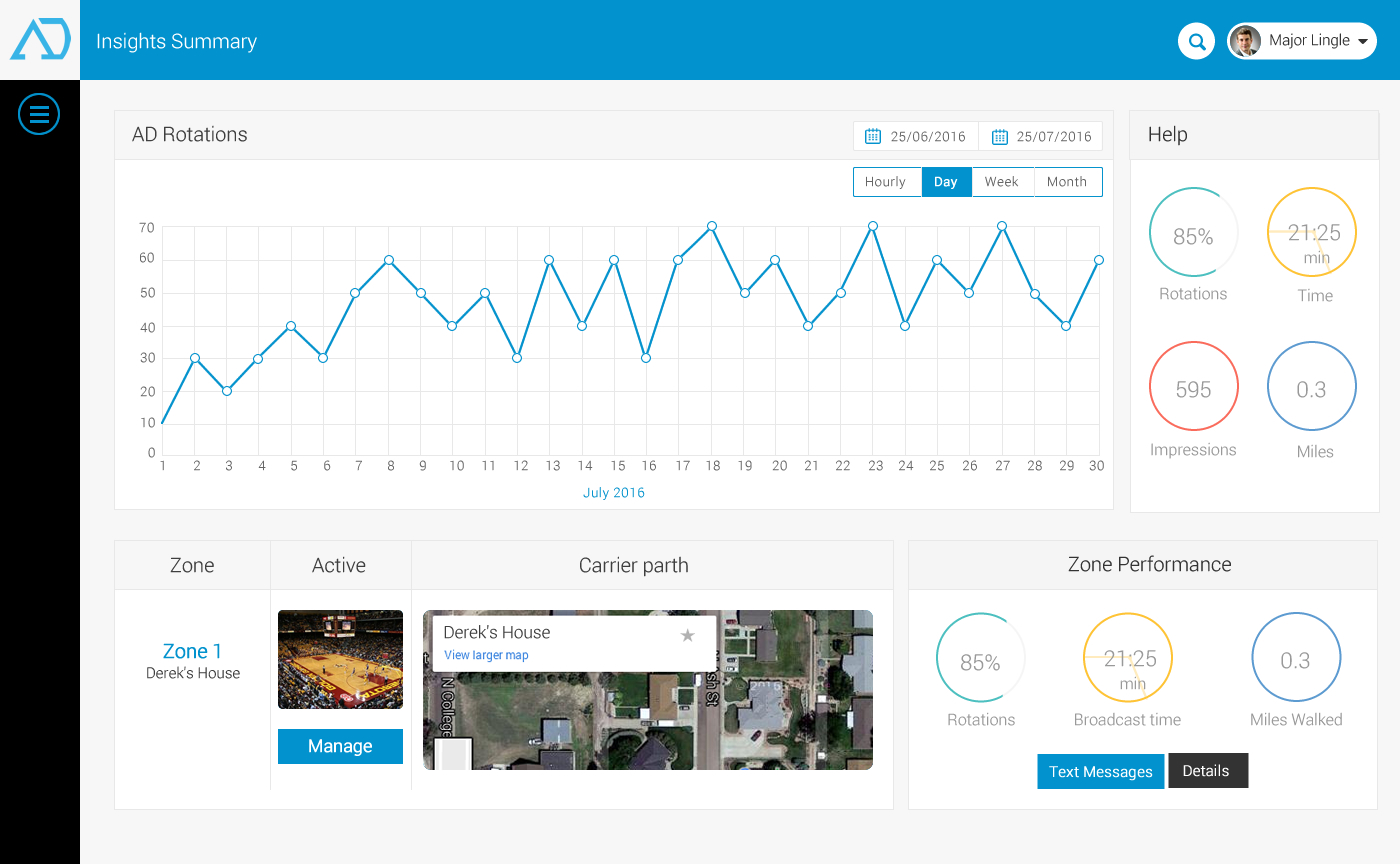This screenshot has height=864, width=1400.
Task: Click calendar icon beside 25/07/2016
Action: [x=998, y=136]
